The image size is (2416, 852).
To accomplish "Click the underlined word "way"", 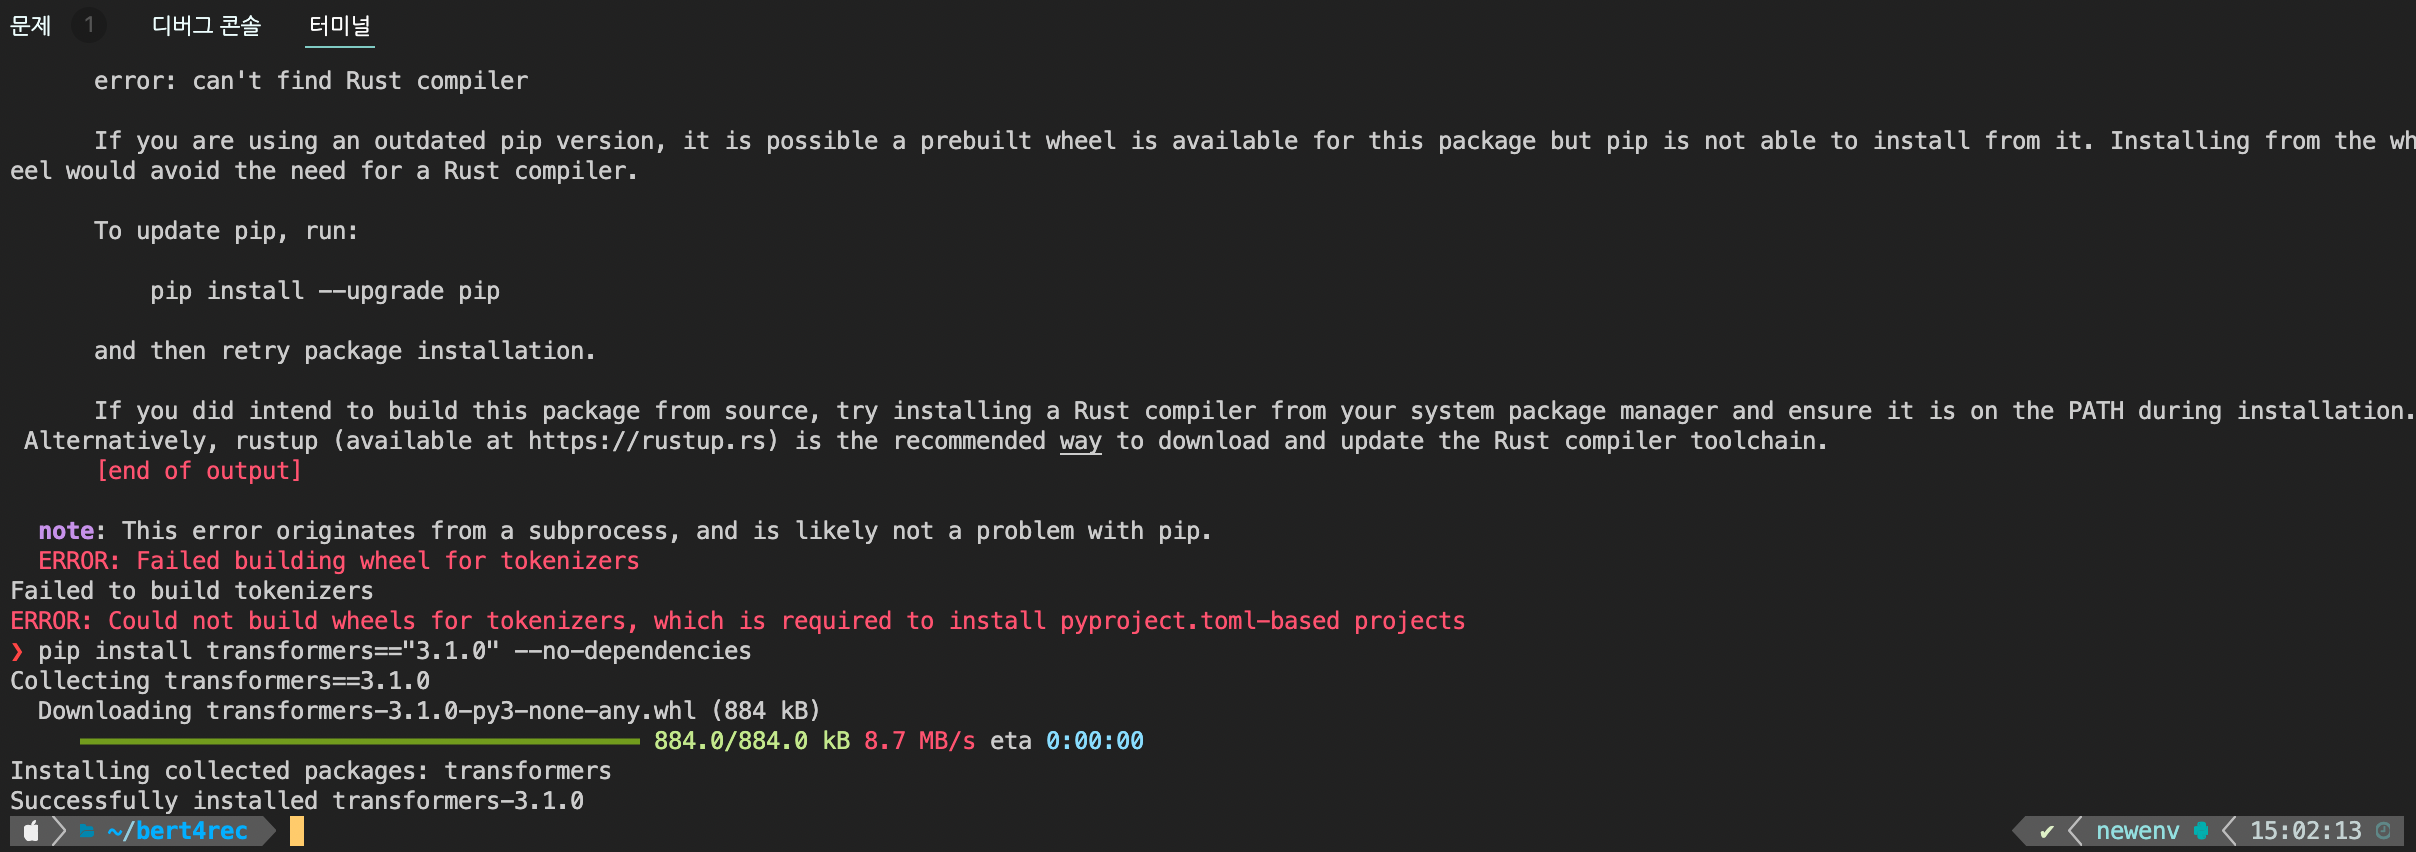I will tap(1080, 441).
